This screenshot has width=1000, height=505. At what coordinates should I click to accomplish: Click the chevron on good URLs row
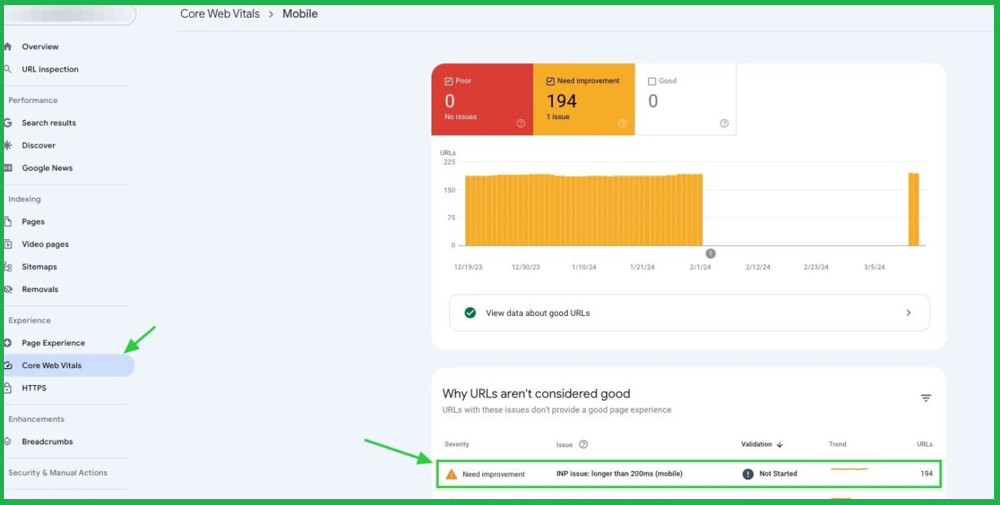click(x=908, y=313)
